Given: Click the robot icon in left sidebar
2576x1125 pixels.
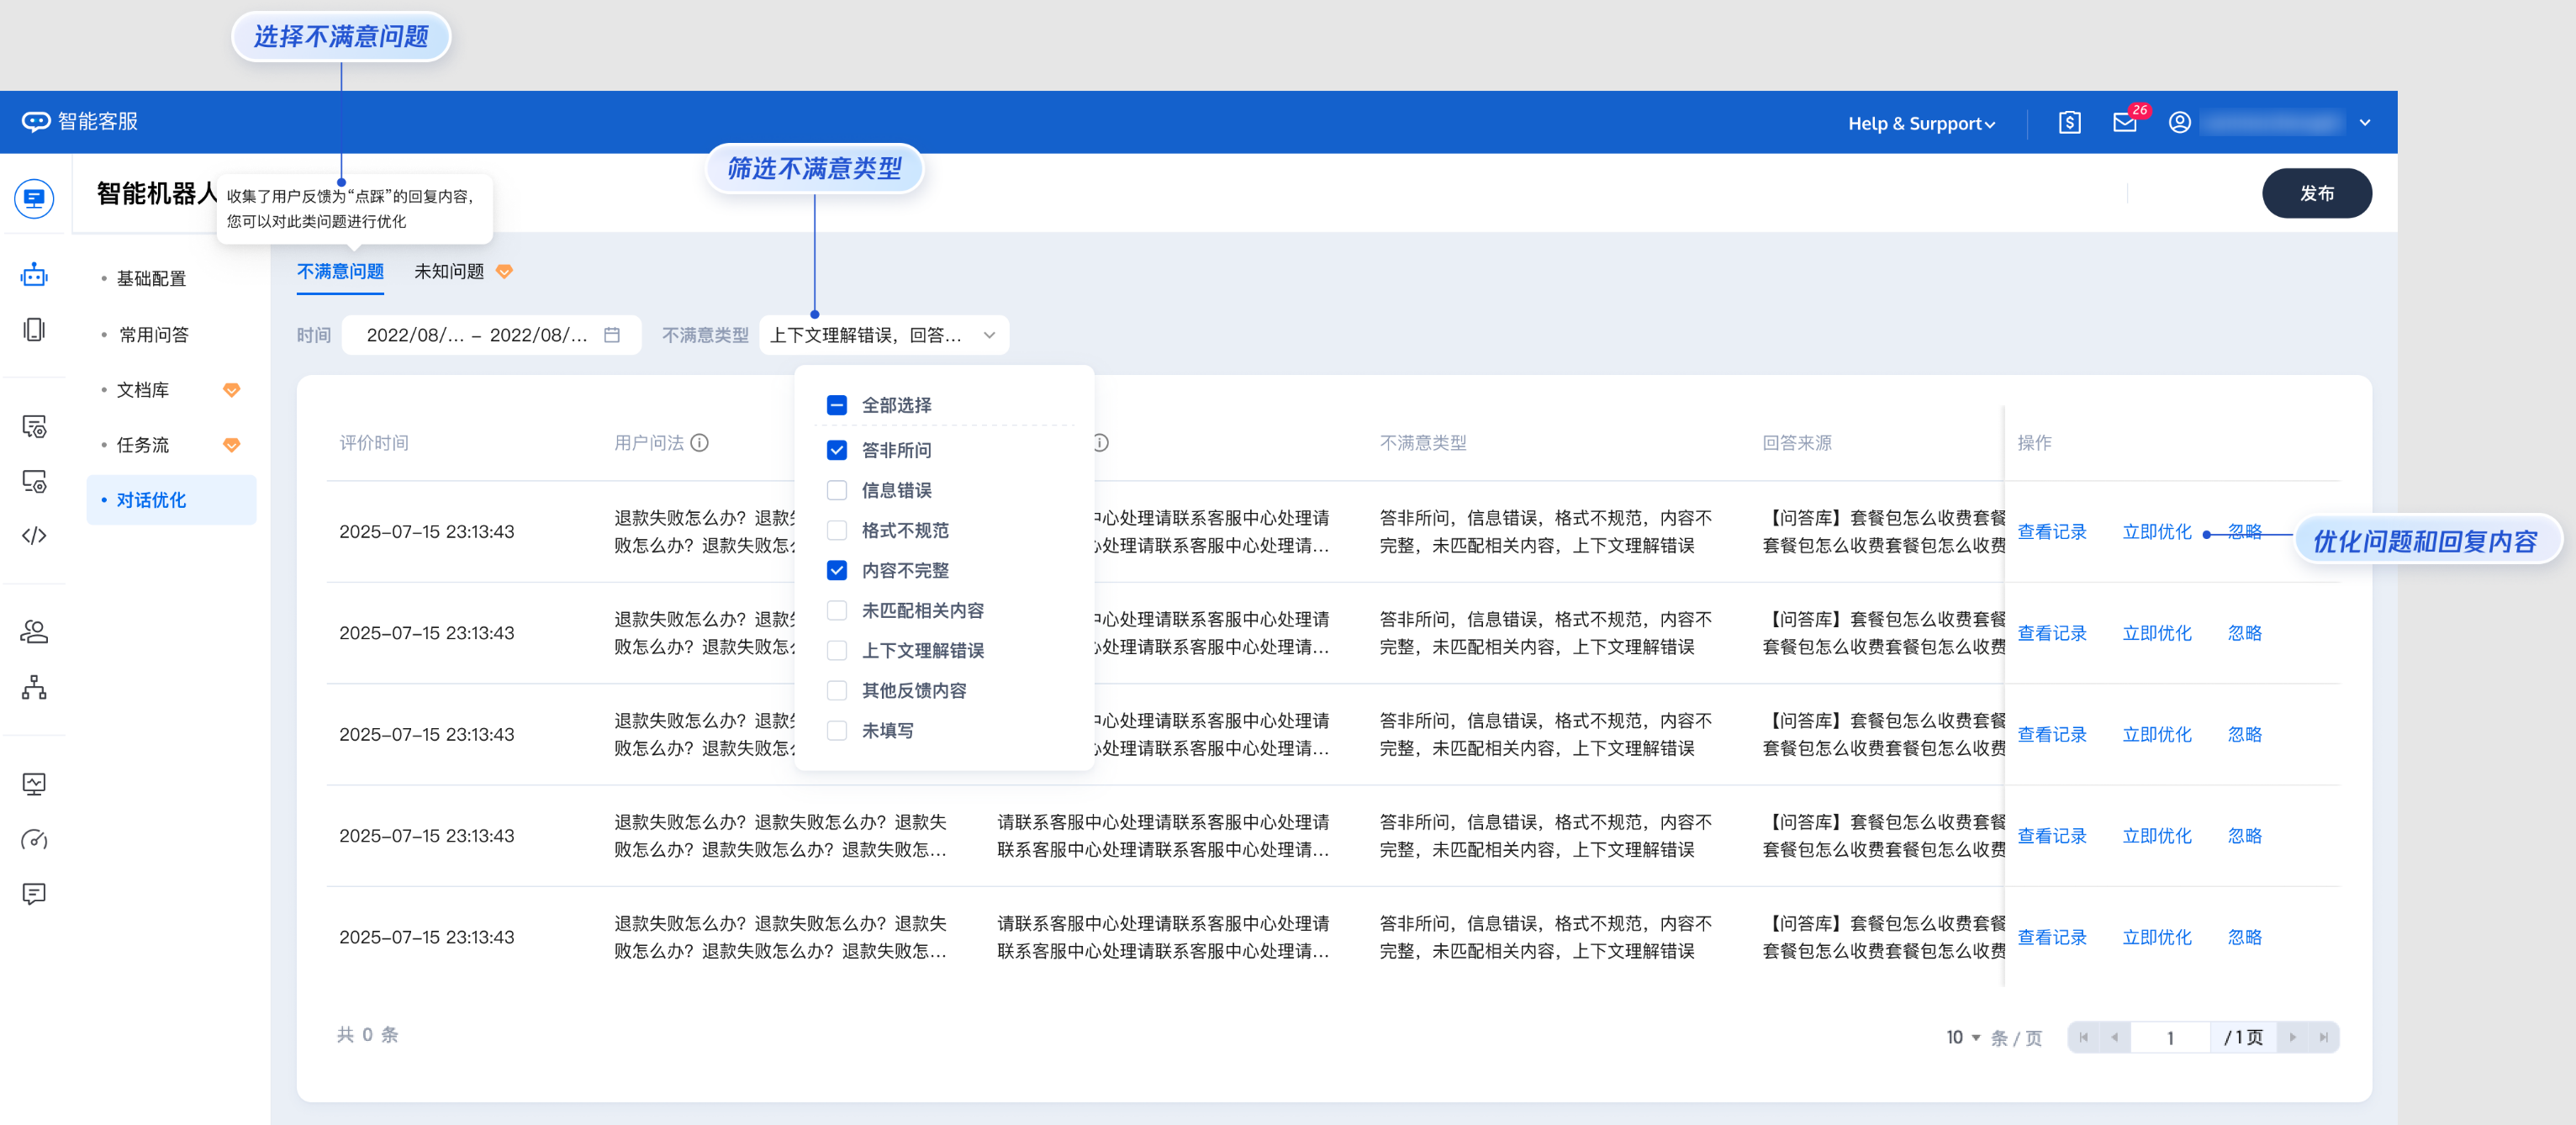Looking at the screenshot, I should tap(34, 275).
